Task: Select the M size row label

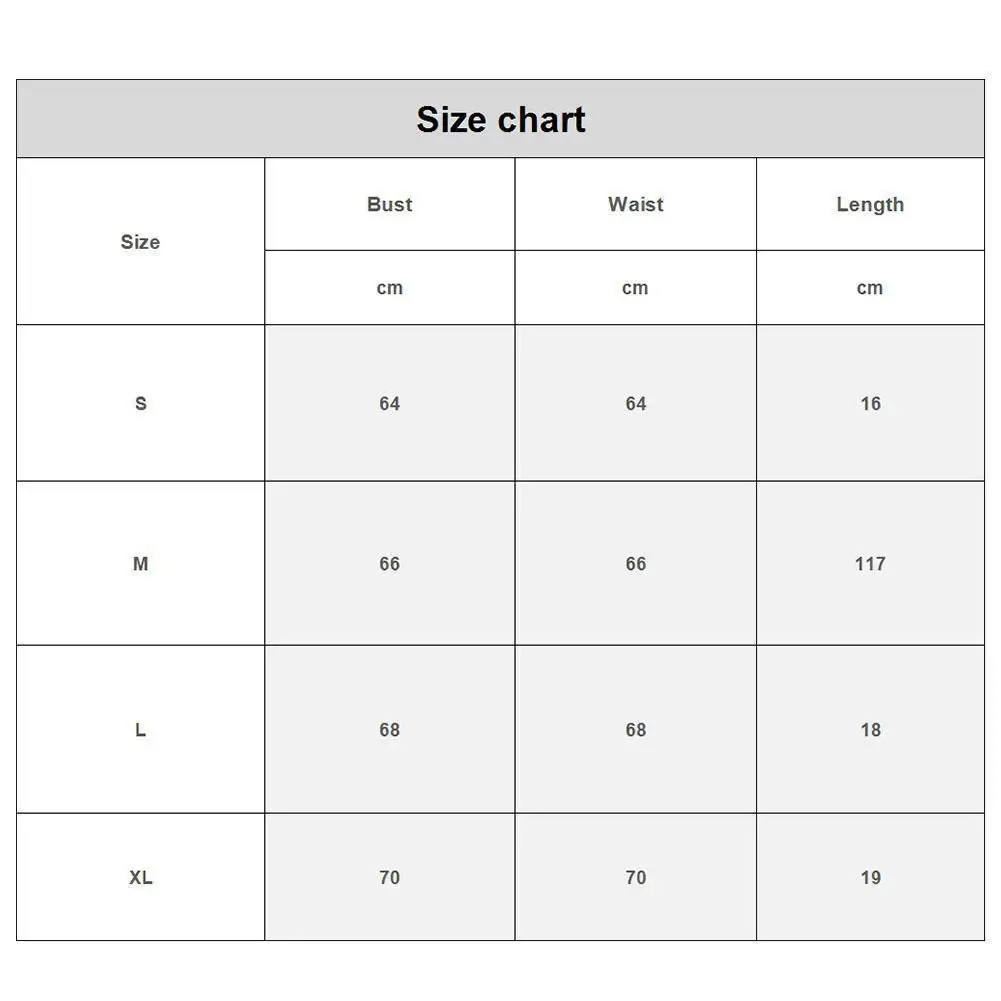Action: coord(140,564)
